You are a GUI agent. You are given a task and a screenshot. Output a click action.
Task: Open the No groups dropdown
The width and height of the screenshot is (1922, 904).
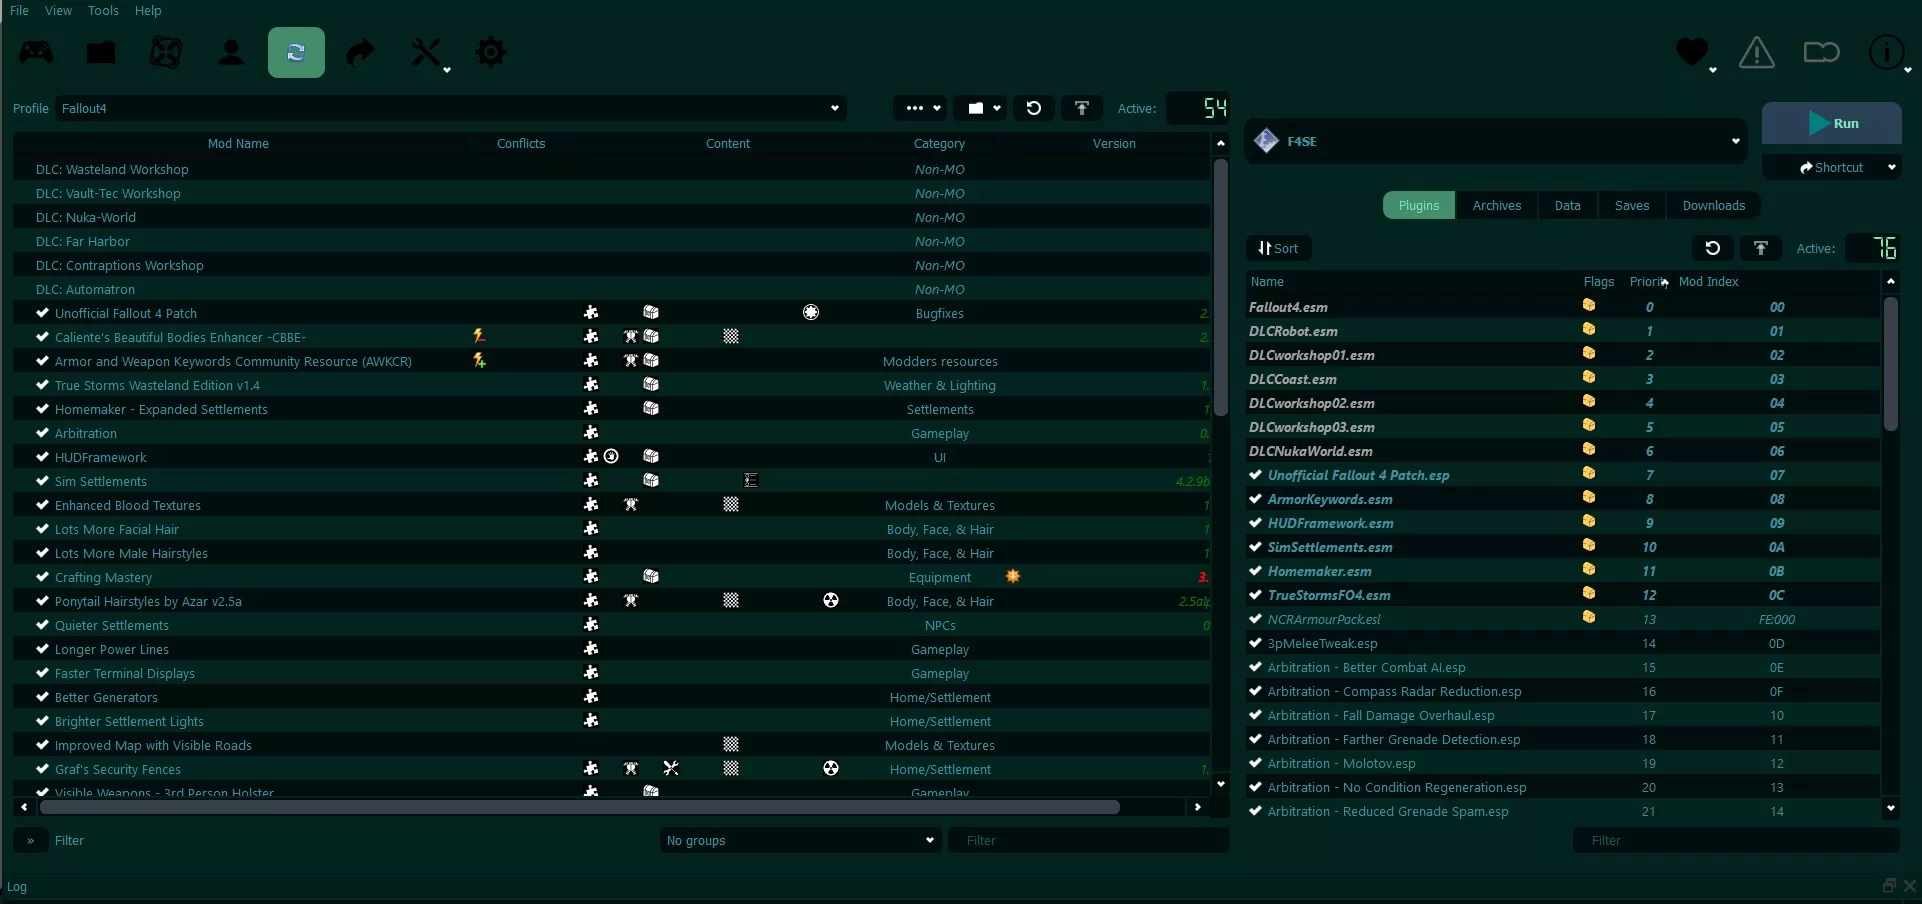click(800, 840)
